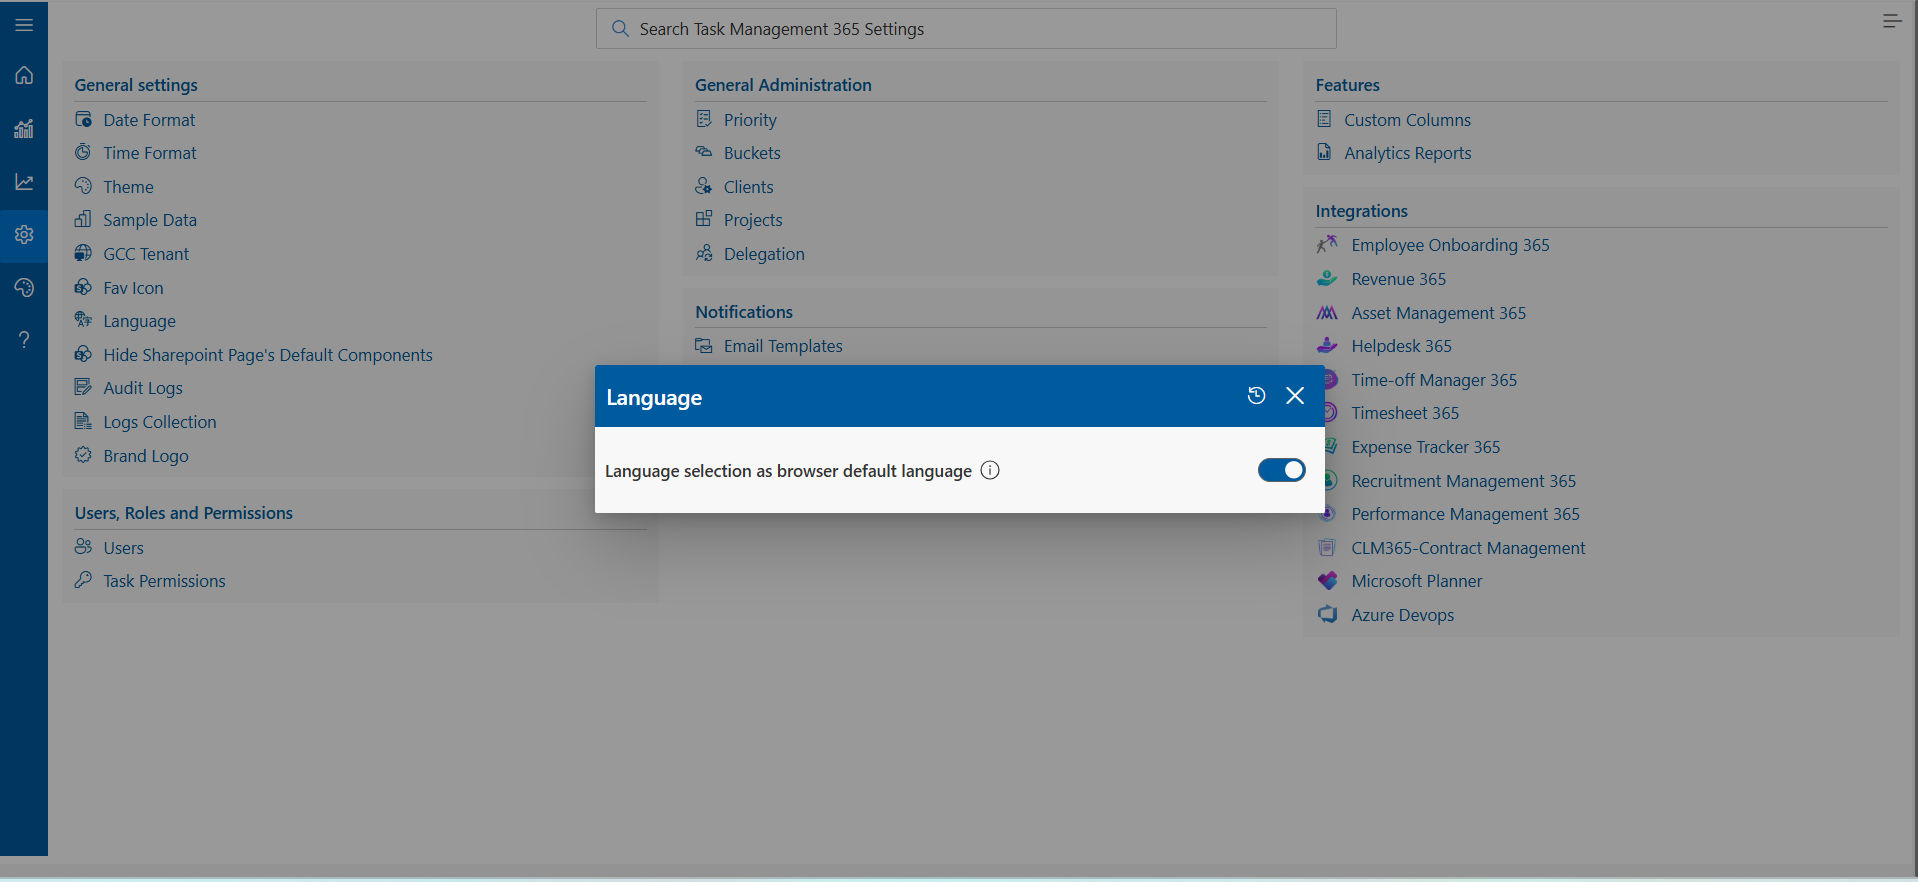Open Time-off Manager 365 integration

tap(1434, 380)
